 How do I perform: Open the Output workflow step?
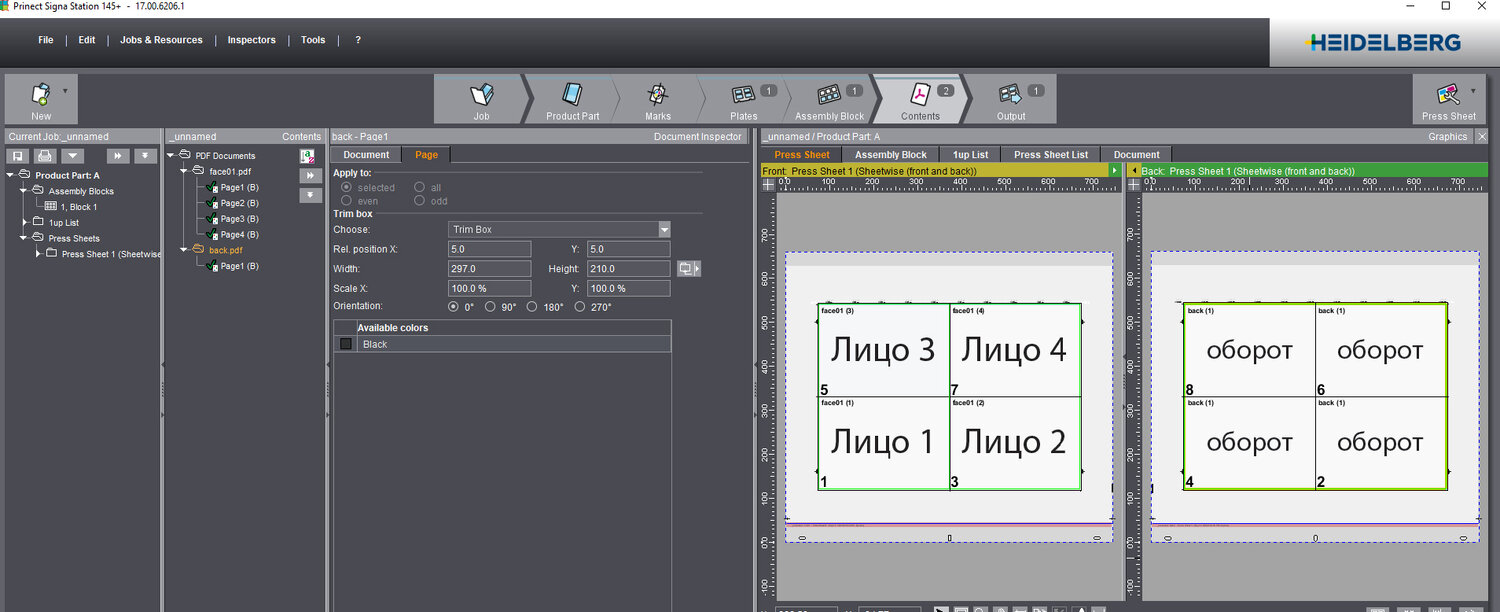pos(1011,99)
